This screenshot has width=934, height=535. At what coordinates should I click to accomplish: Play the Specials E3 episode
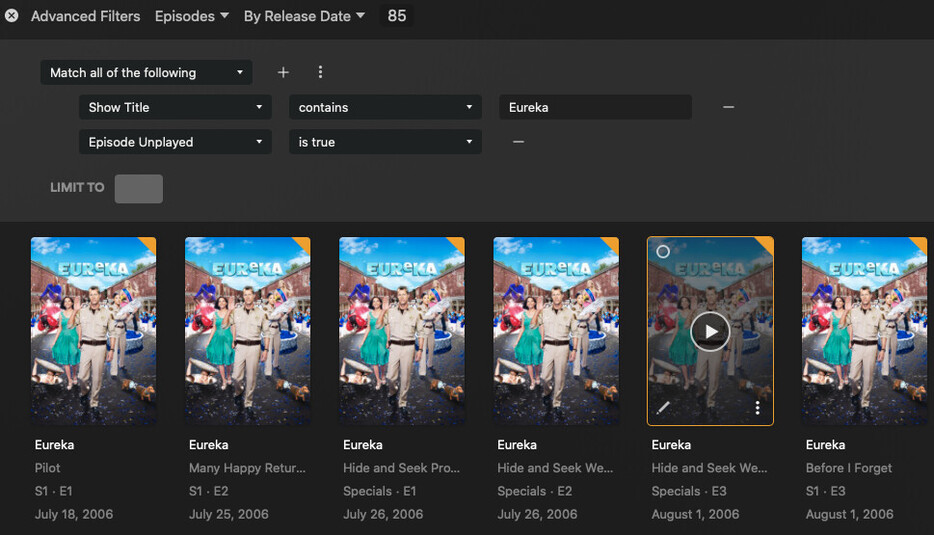pos(710,331)
